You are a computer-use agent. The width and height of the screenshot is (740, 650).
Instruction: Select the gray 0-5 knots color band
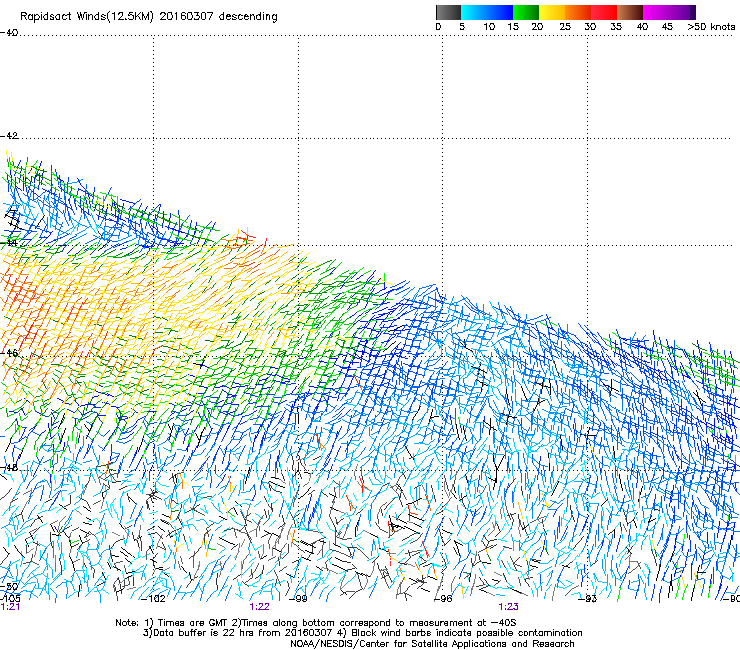coord(448,12)
